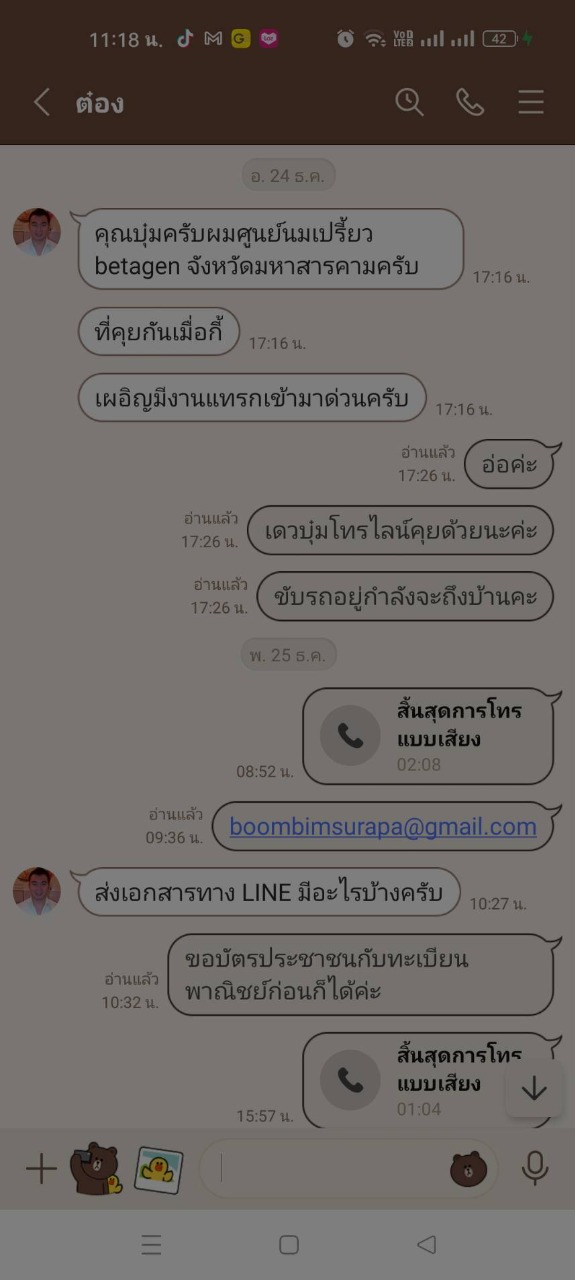Open boombimsurapa@gmail.com email link
This screenshot has width=575, height=1280.
383,827
